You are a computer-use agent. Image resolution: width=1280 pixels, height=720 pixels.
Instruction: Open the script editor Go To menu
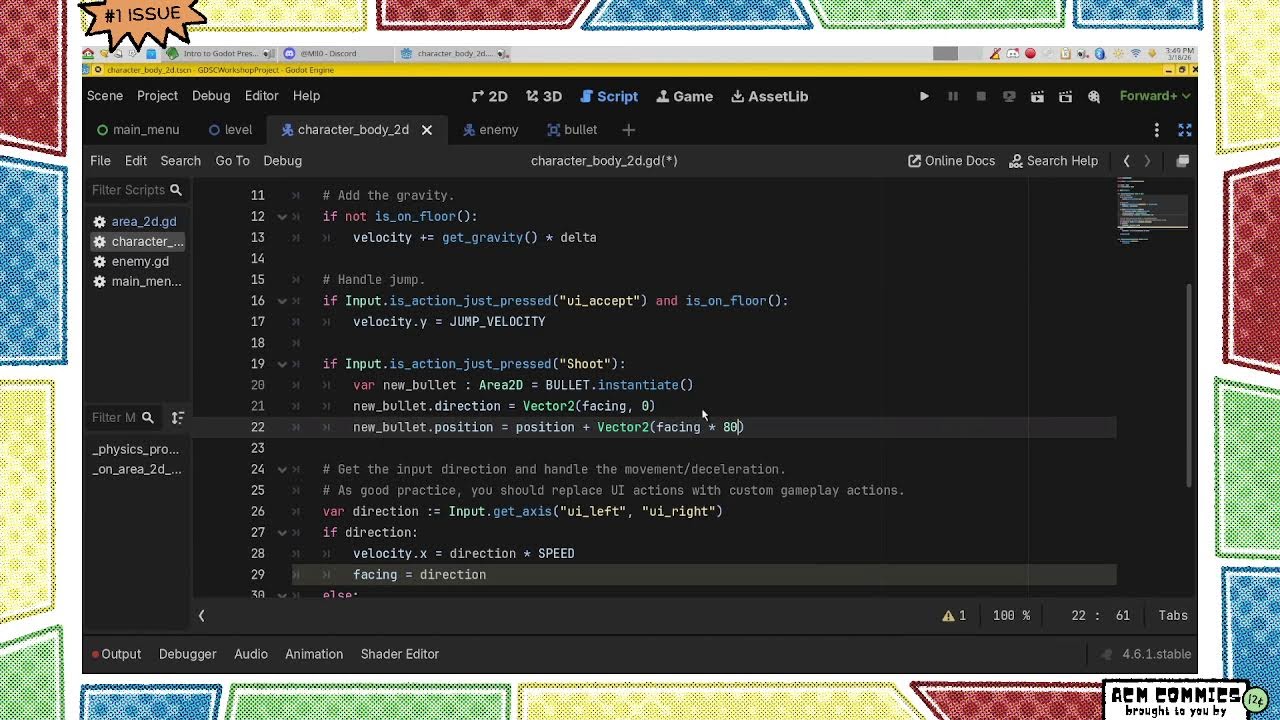(x=232, y=160)
